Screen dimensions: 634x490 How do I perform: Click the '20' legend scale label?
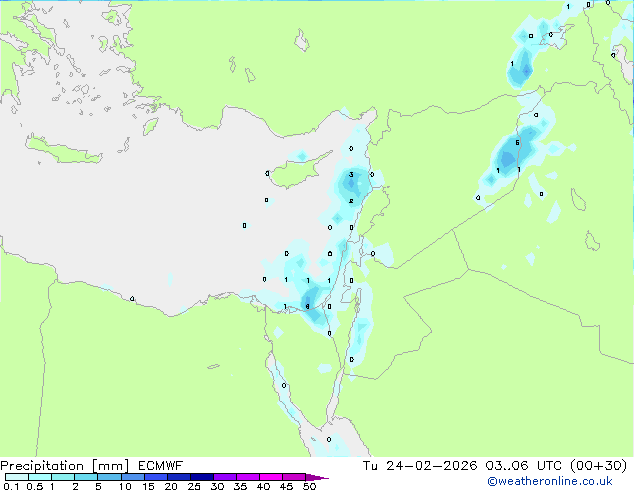pyautogui.click(x=171, y=486)
